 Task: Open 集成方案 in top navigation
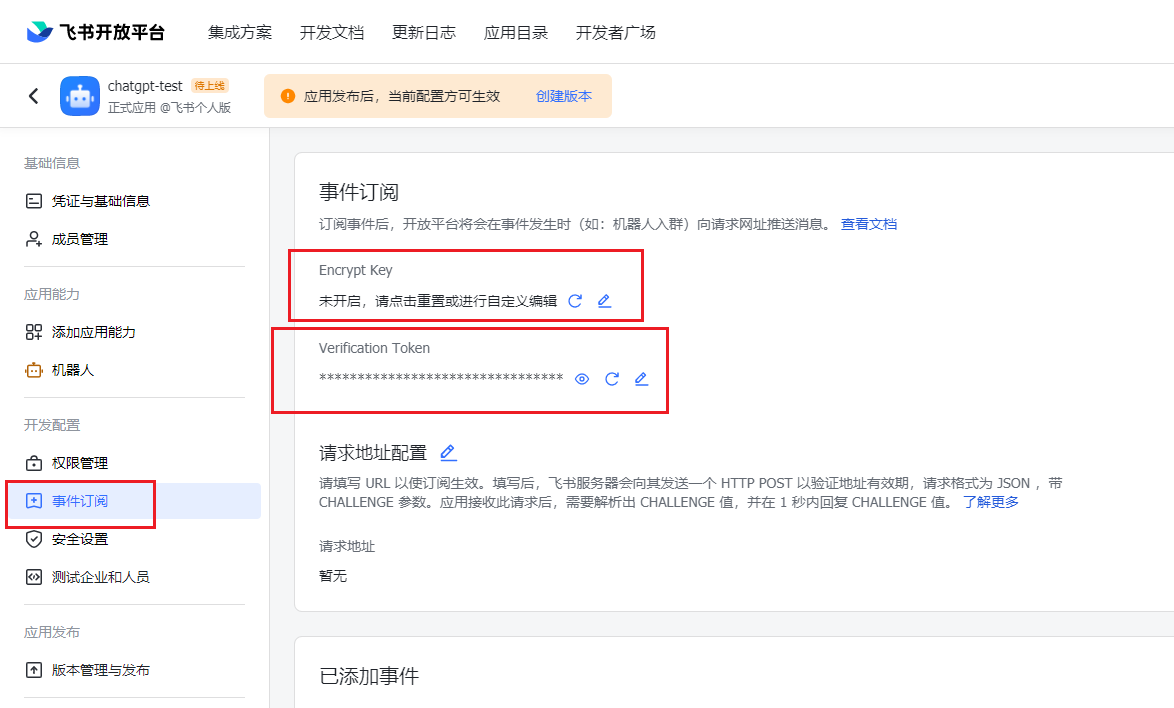coord(240,32)
